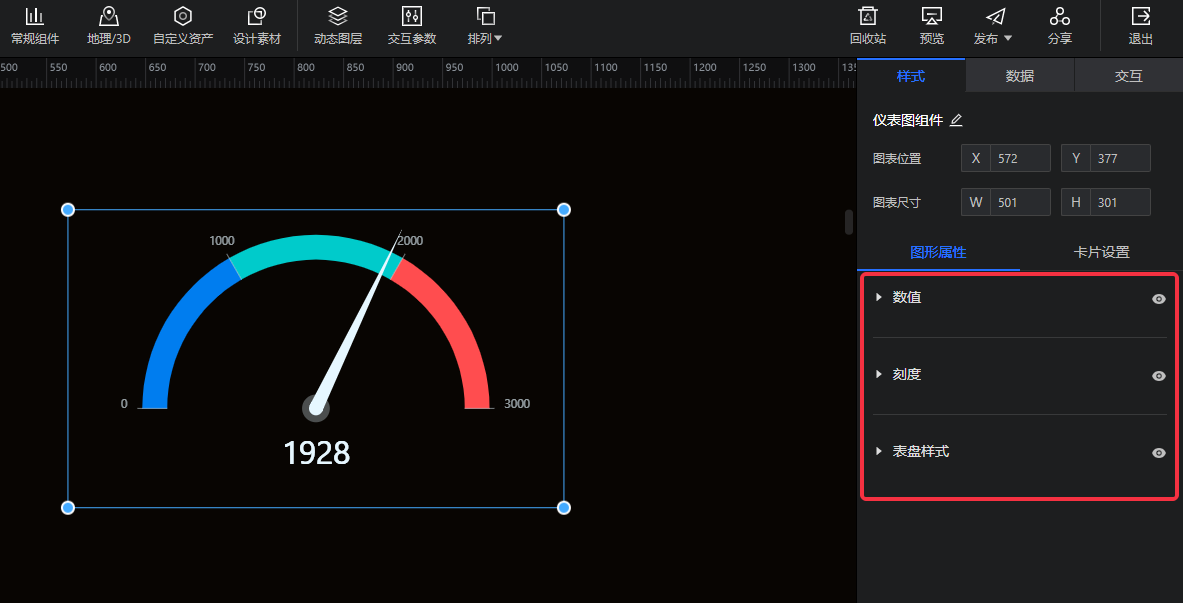Open the 排列 arrange dropdown
1183x603 pixels.
485,26
